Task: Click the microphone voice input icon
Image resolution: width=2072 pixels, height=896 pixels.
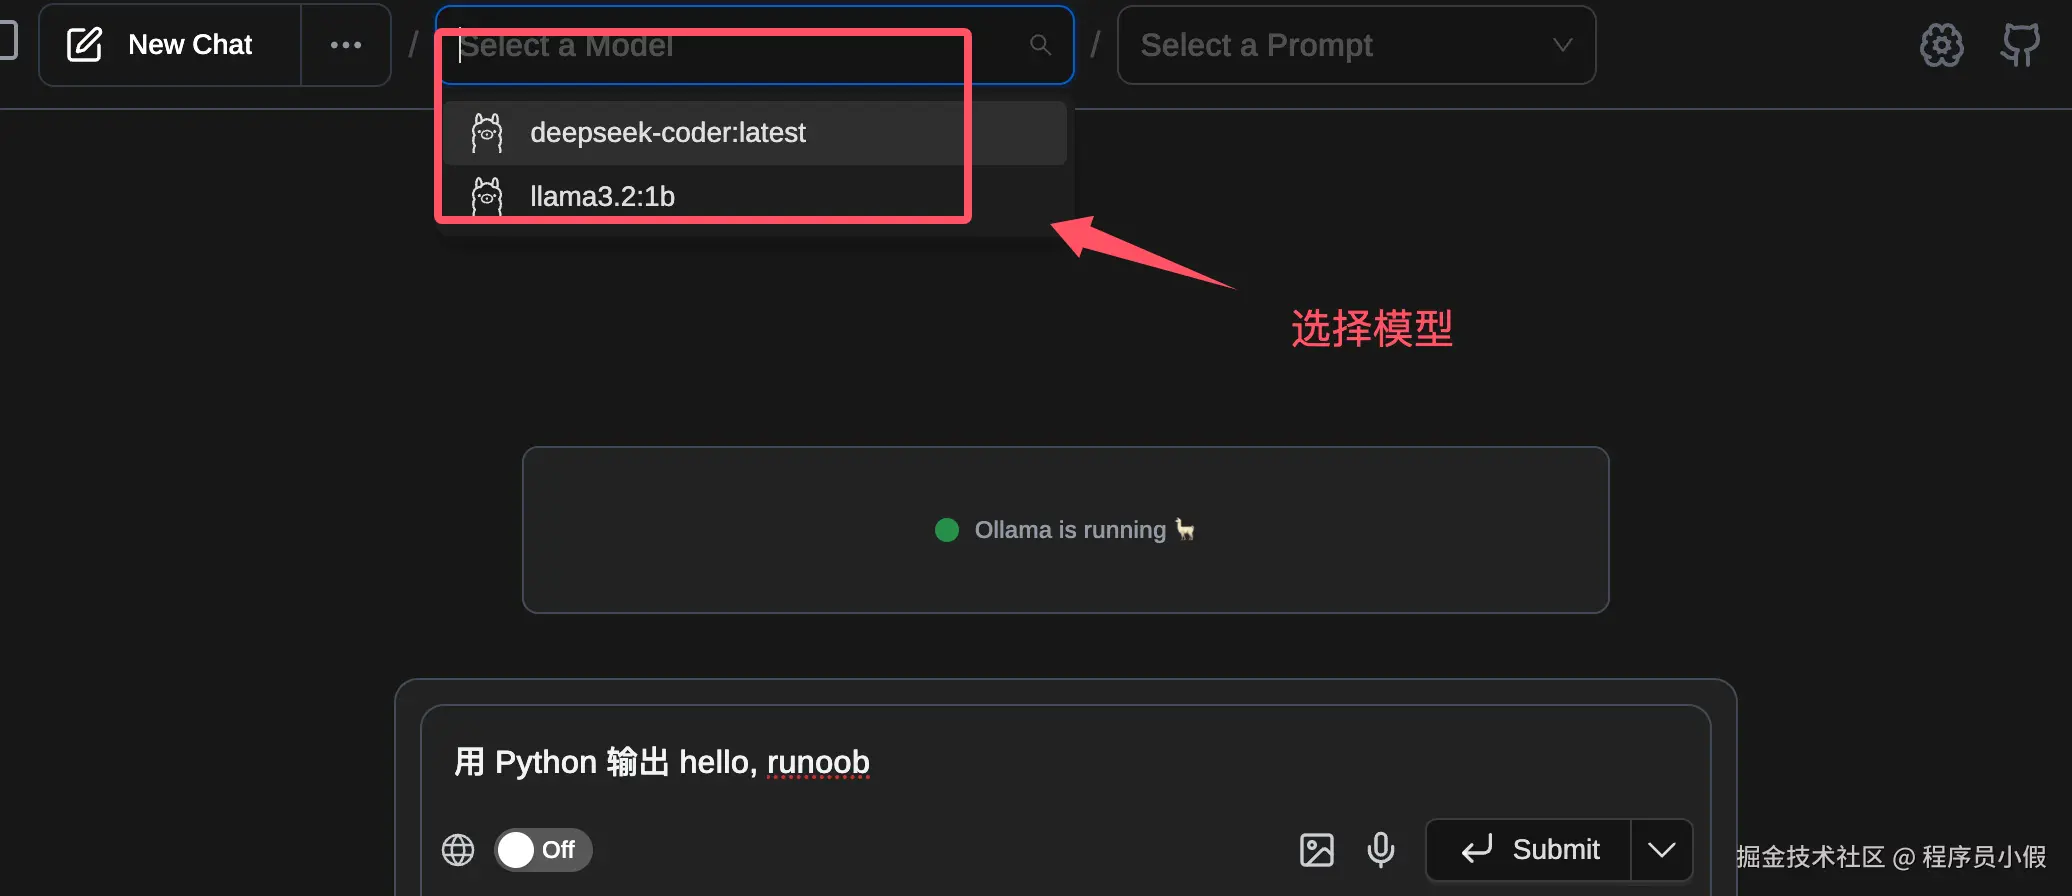Action: 1381,850
